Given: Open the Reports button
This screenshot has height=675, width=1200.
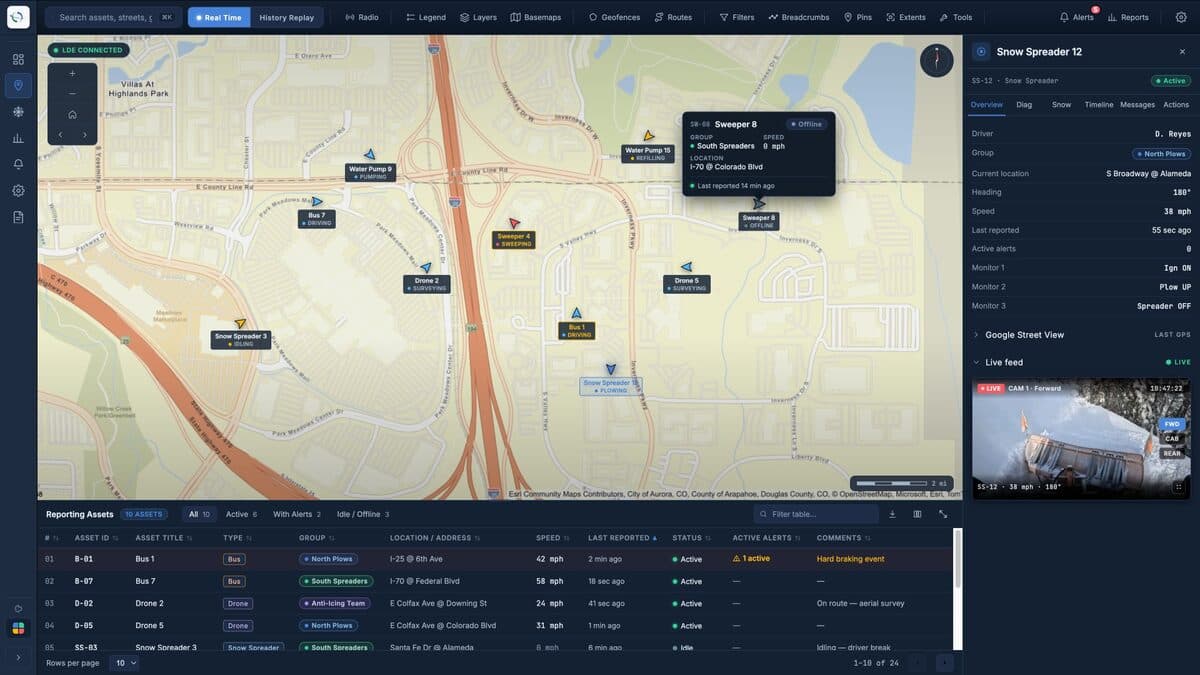Looking at the screenshot, I should (1128, 17).
